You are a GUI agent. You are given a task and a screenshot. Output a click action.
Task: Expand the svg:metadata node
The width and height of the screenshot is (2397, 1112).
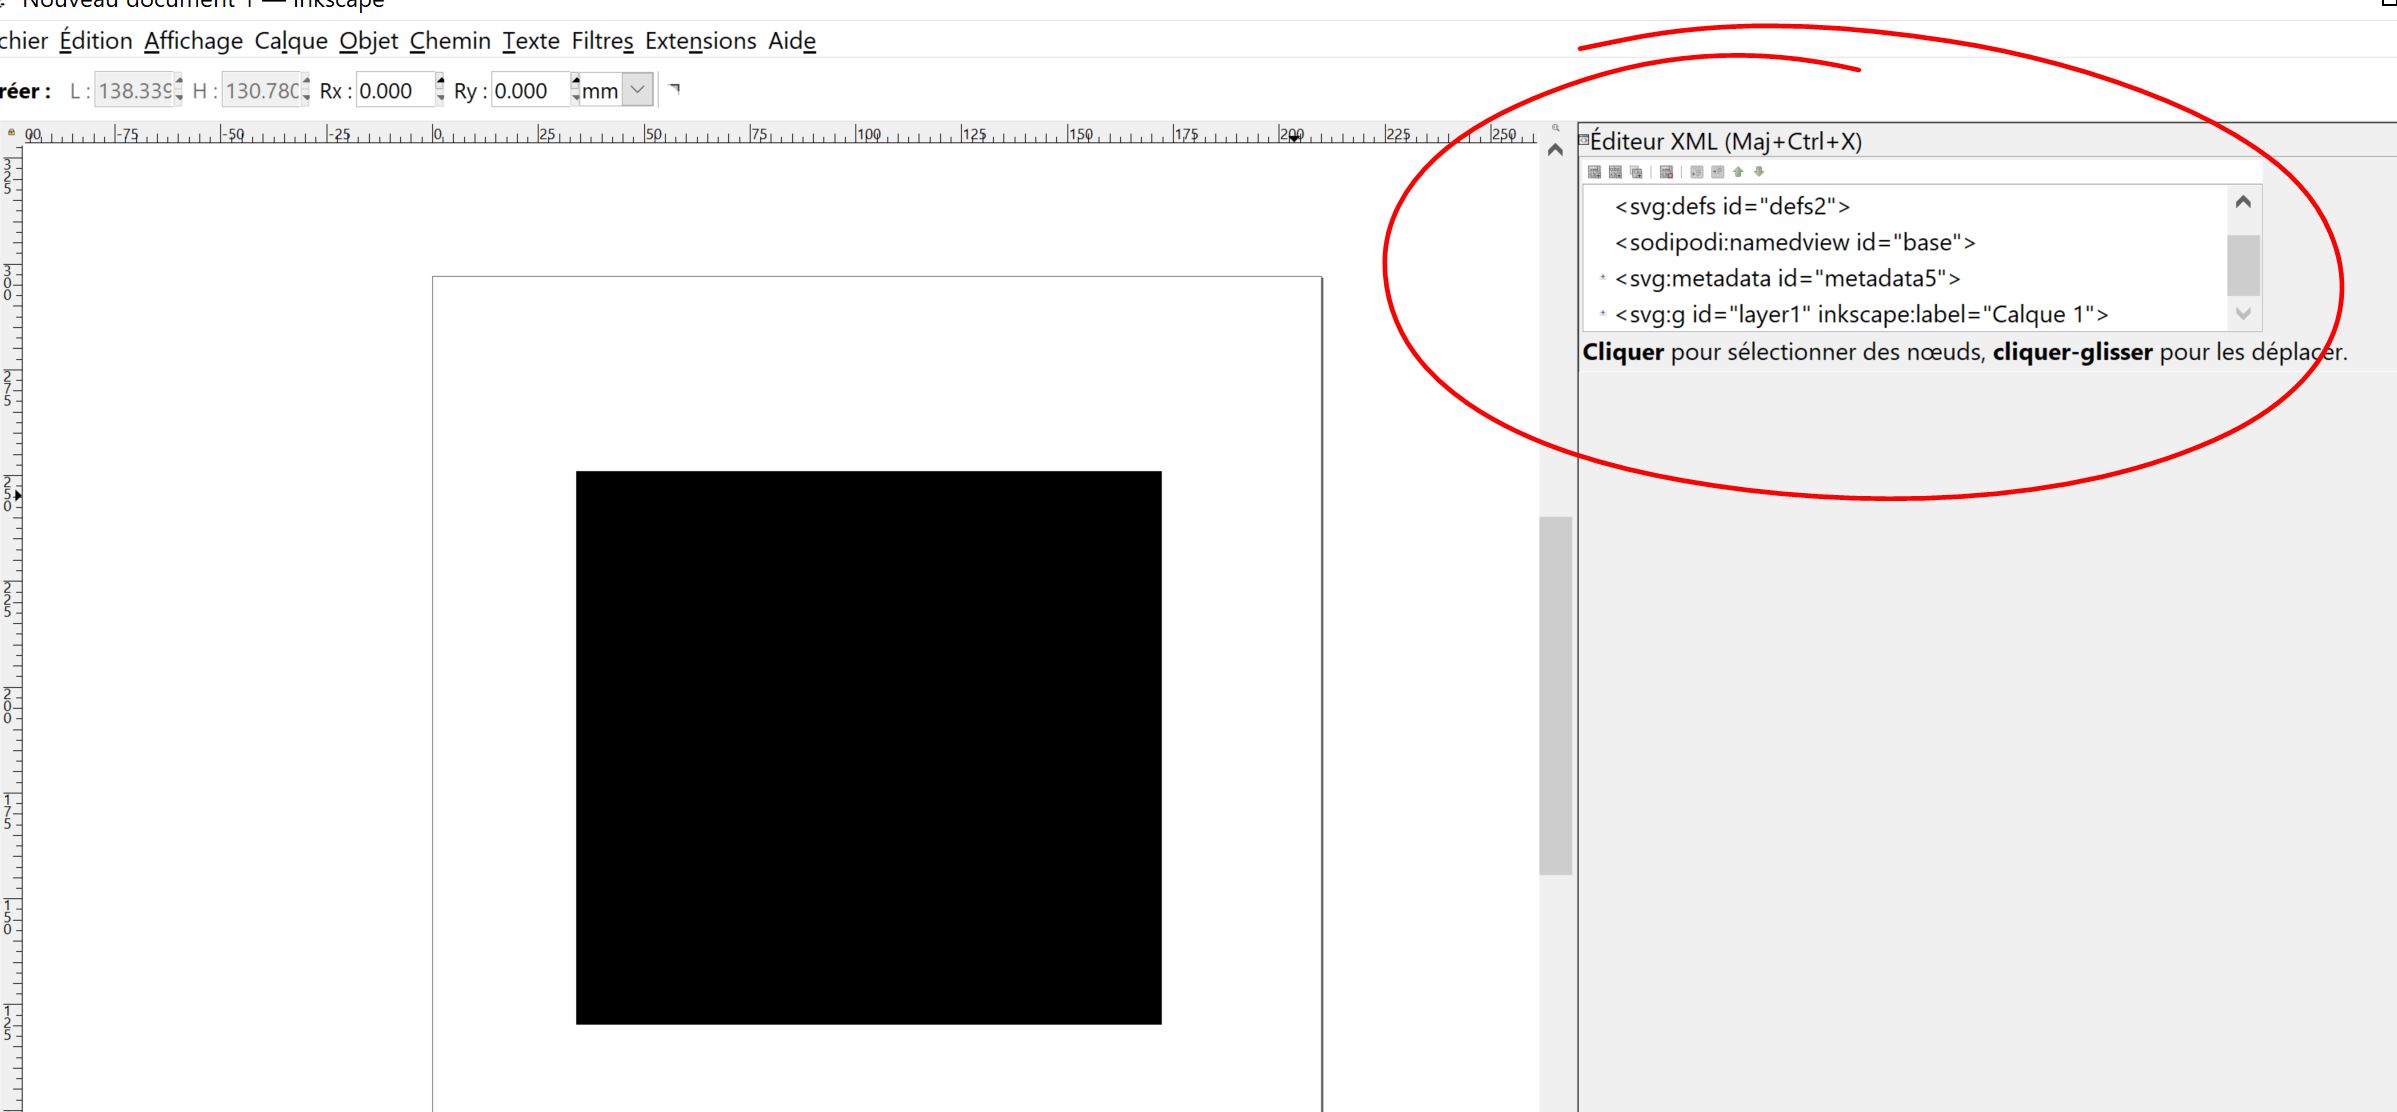1603,278
